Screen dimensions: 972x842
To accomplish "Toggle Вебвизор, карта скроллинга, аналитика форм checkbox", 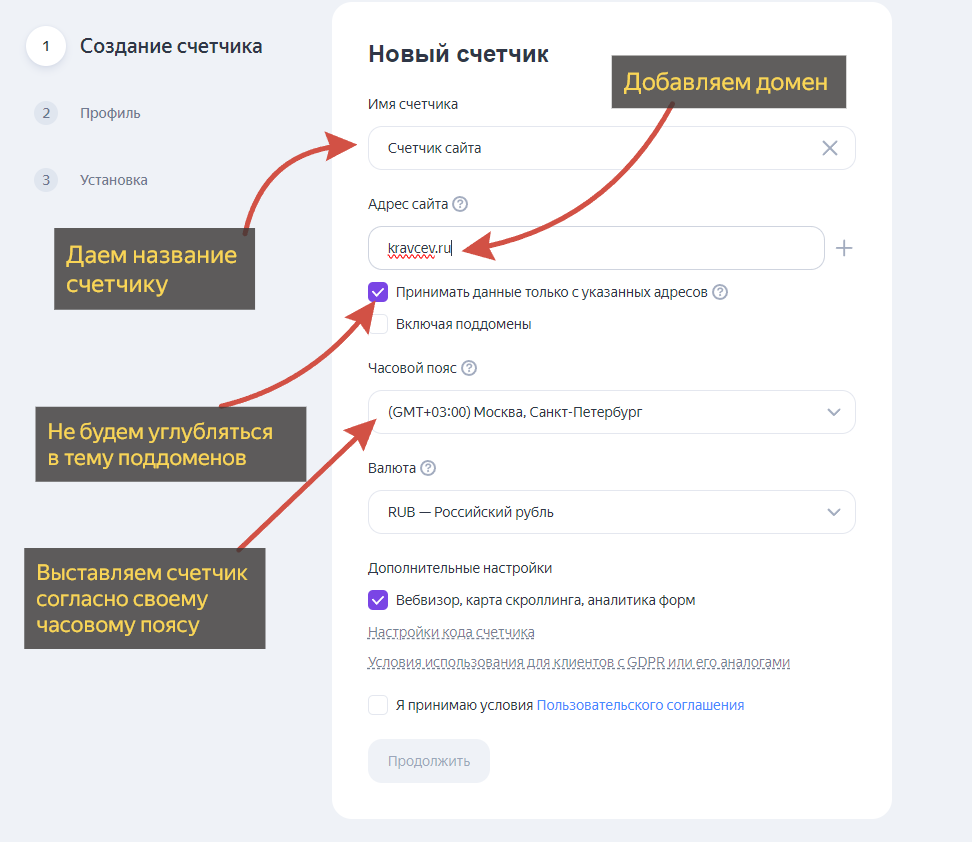I will point(378,600).
